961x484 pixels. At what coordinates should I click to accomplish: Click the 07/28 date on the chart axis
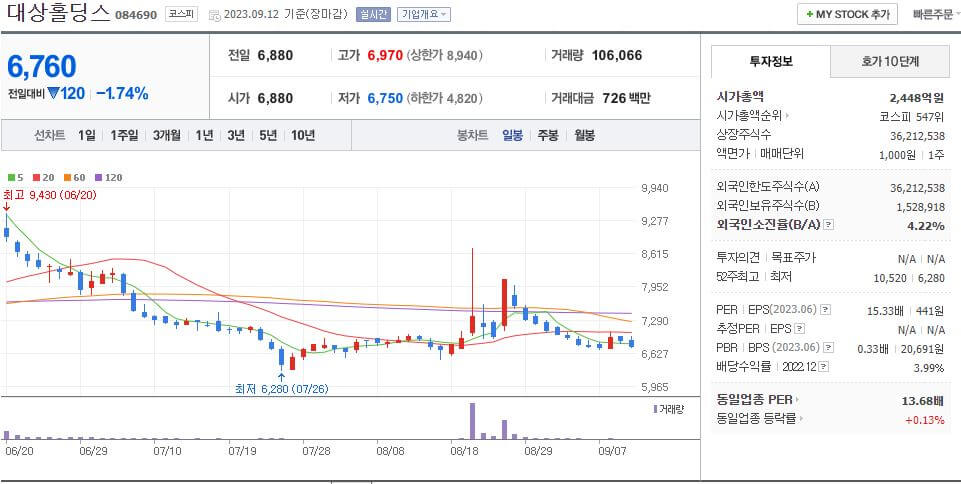(316, 451)
